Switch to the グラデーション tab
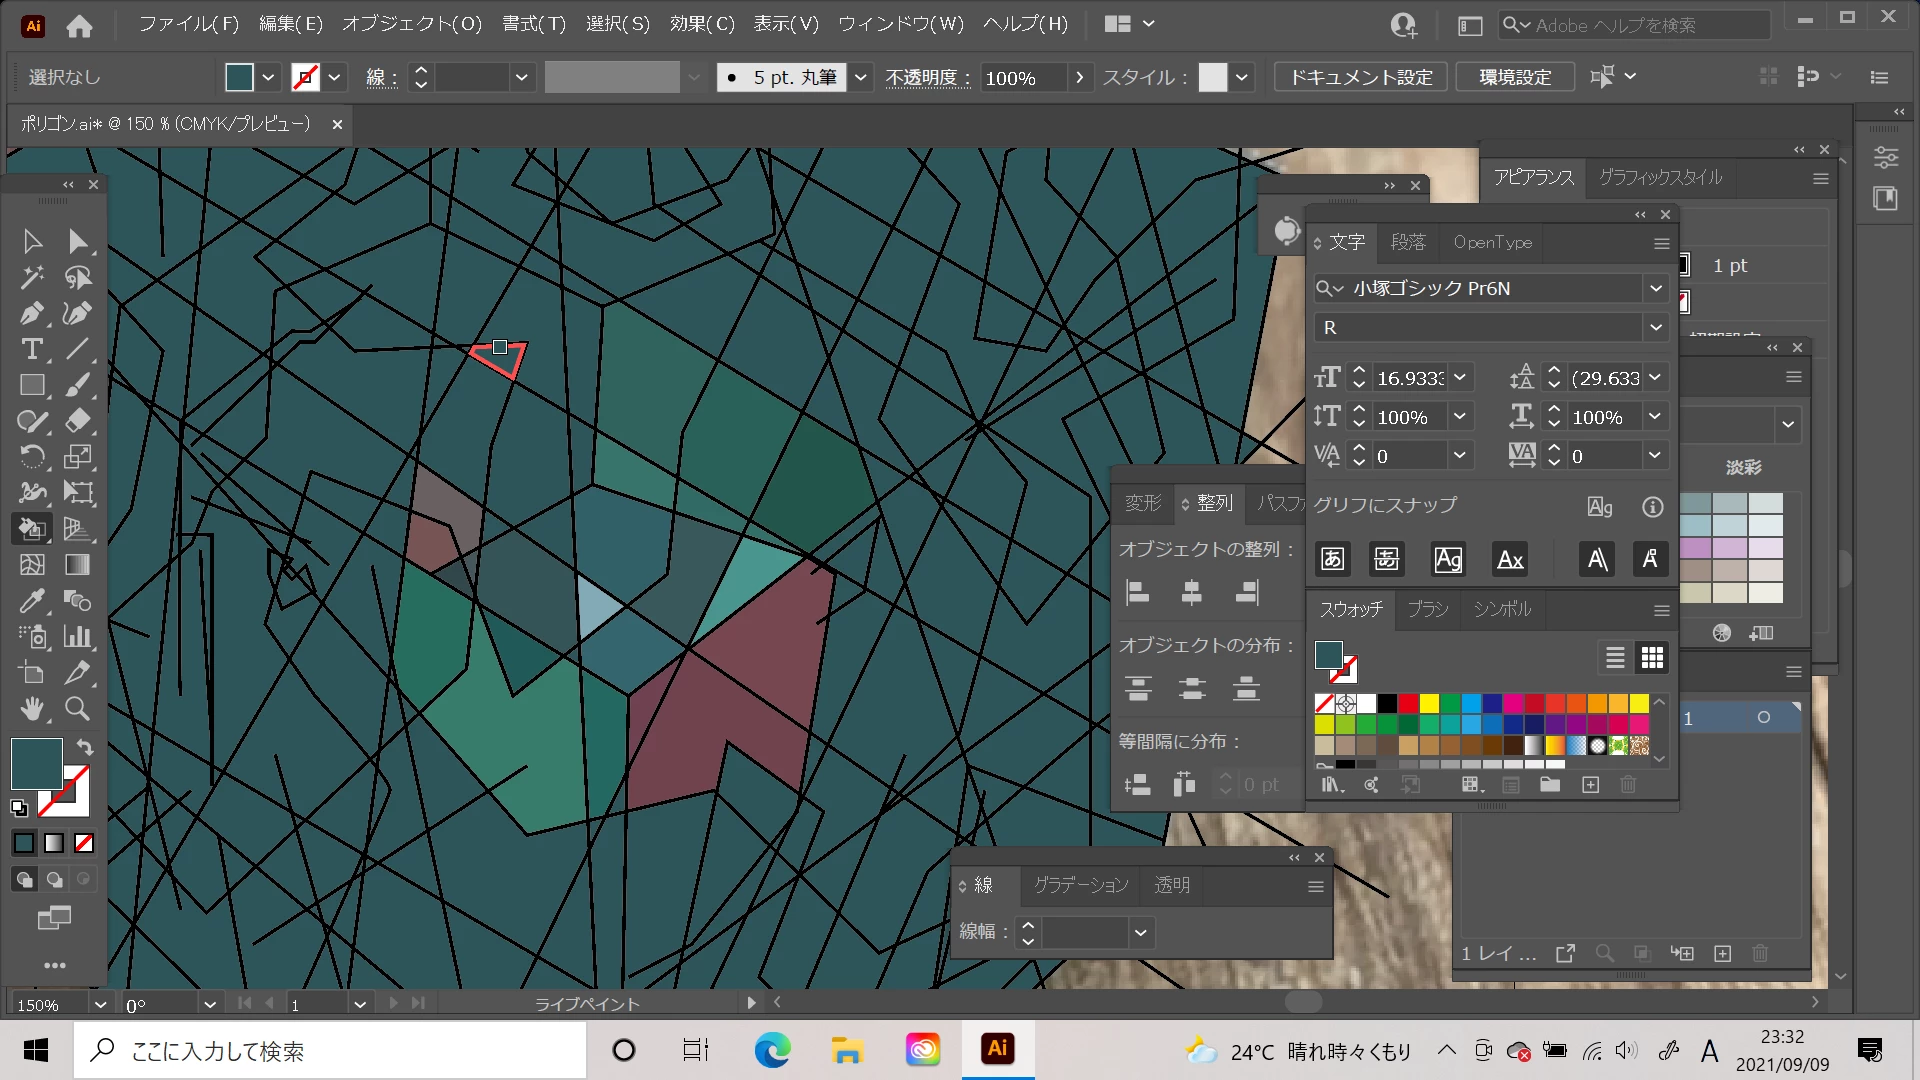This screenshot has height=1080, width=1920. coord(1080,885)
